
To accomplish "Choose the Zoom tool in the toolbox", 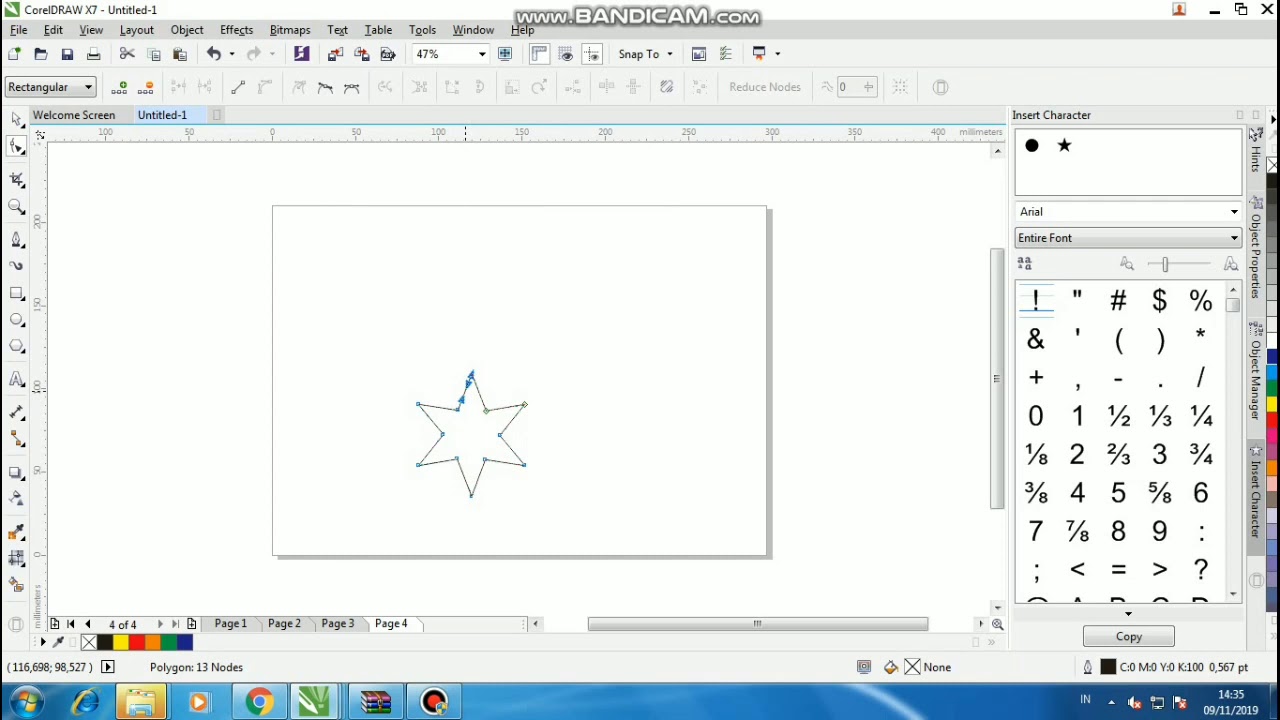I will tap(17, 207).
